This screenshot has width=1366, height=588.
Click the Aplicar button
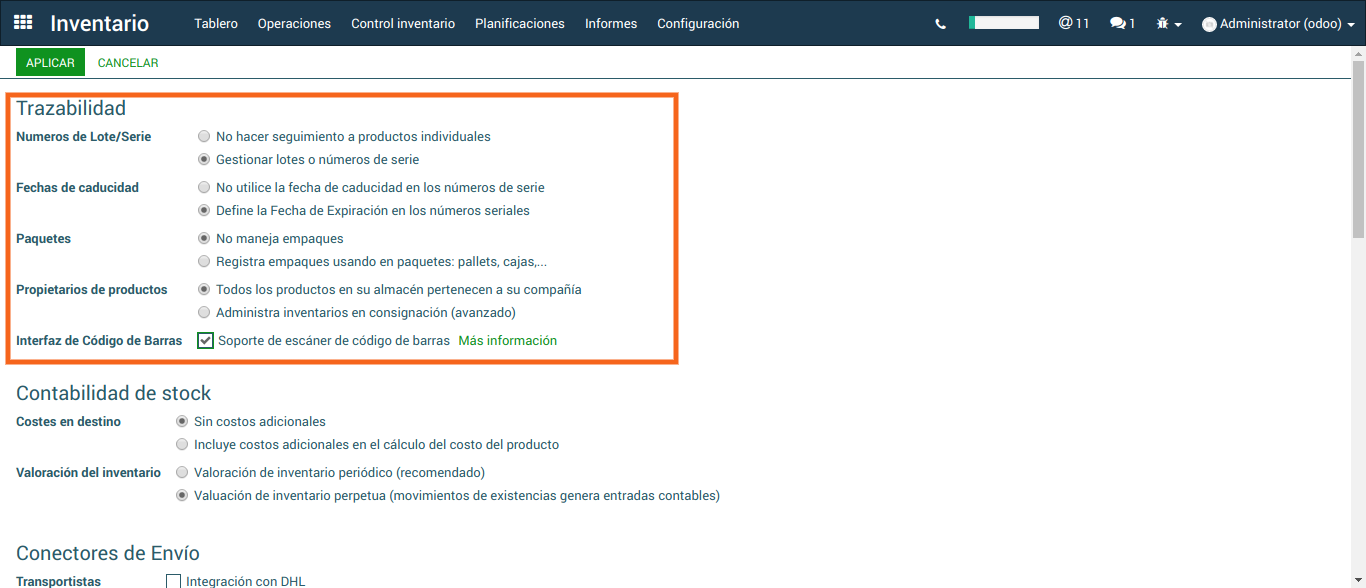pos(50,63)
